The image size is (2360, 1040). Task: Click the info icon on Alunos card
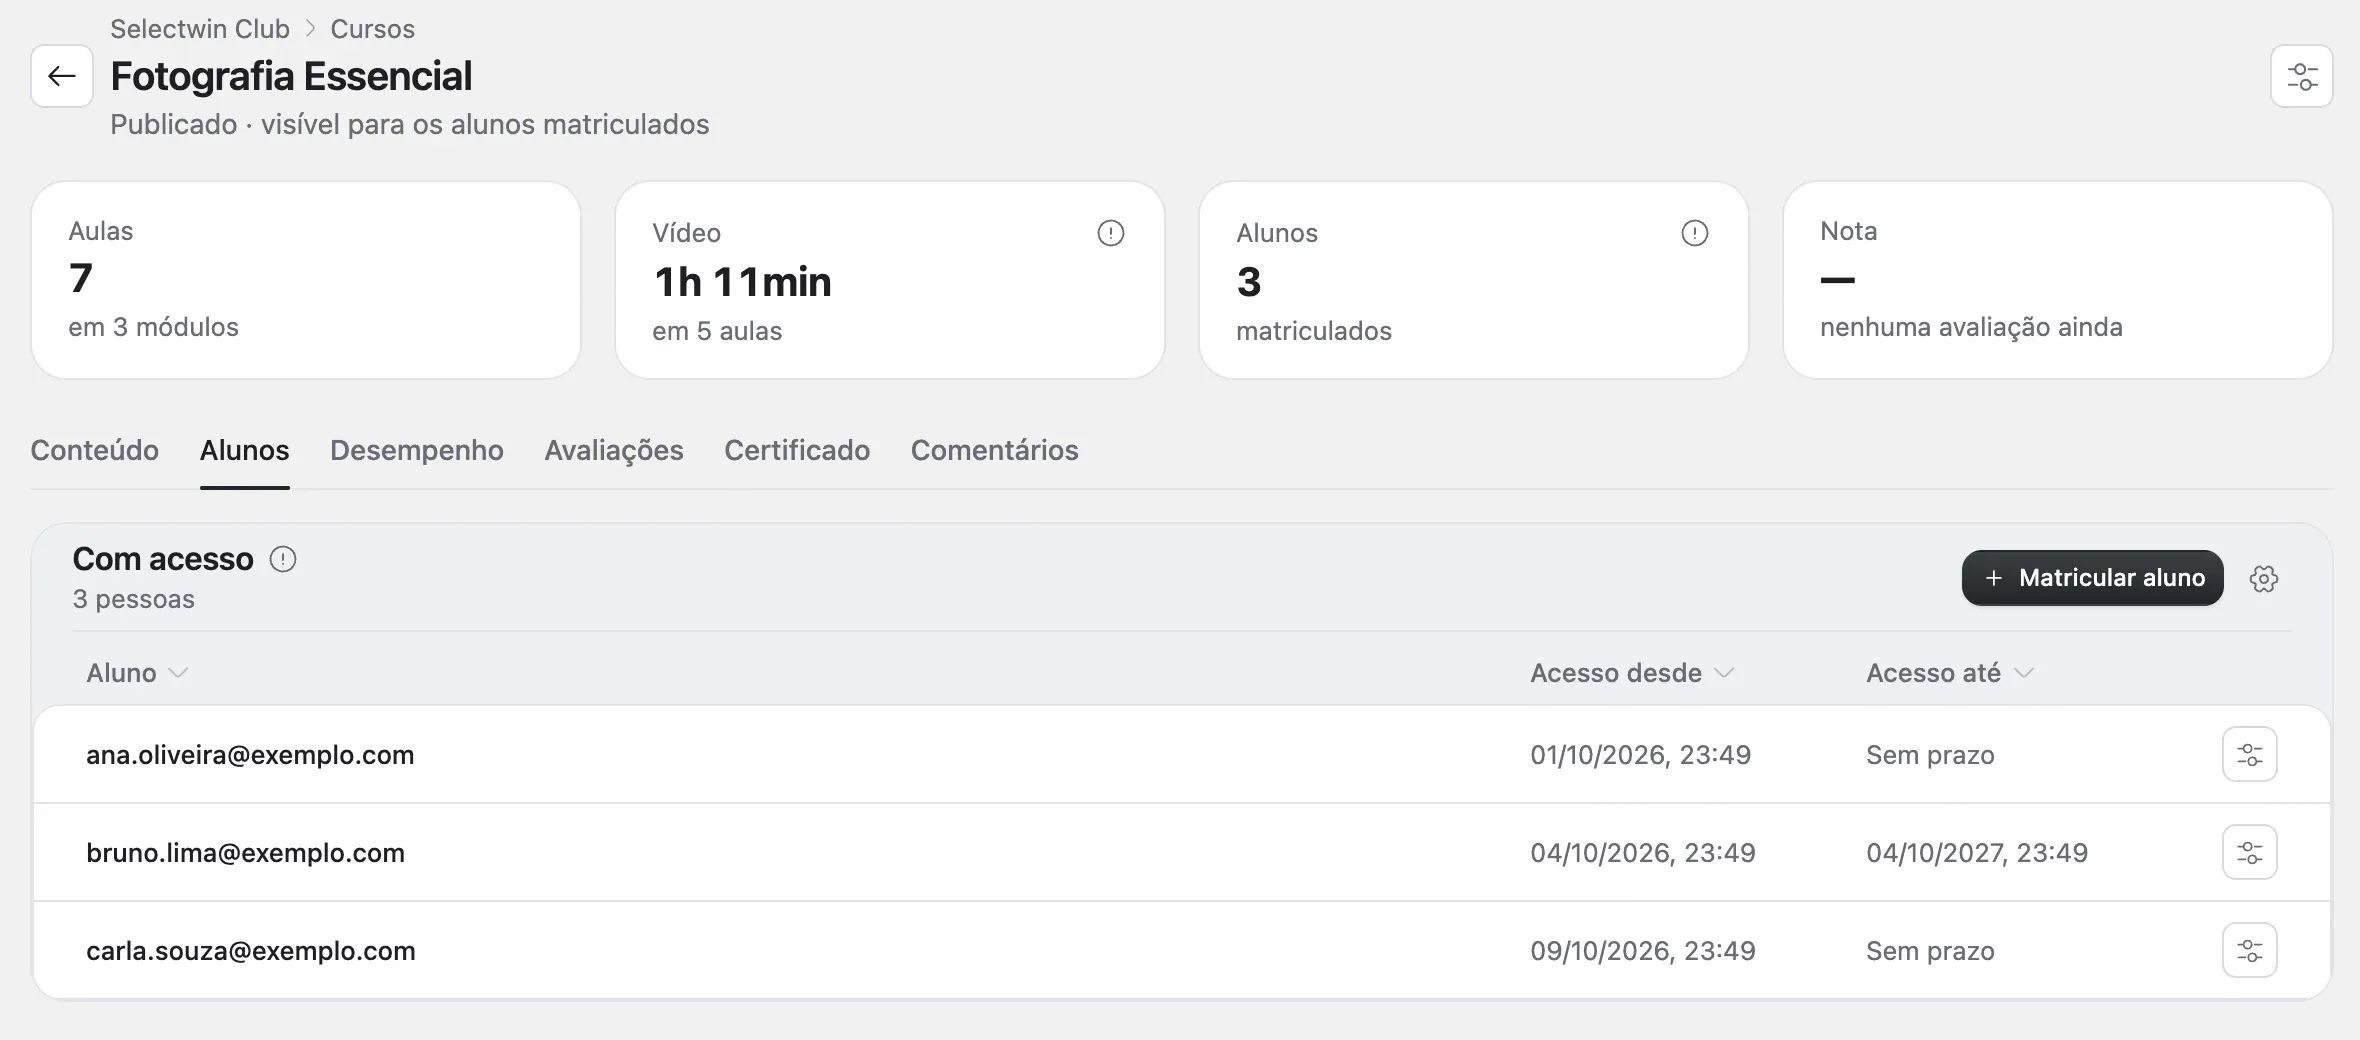click(1694, 233)
